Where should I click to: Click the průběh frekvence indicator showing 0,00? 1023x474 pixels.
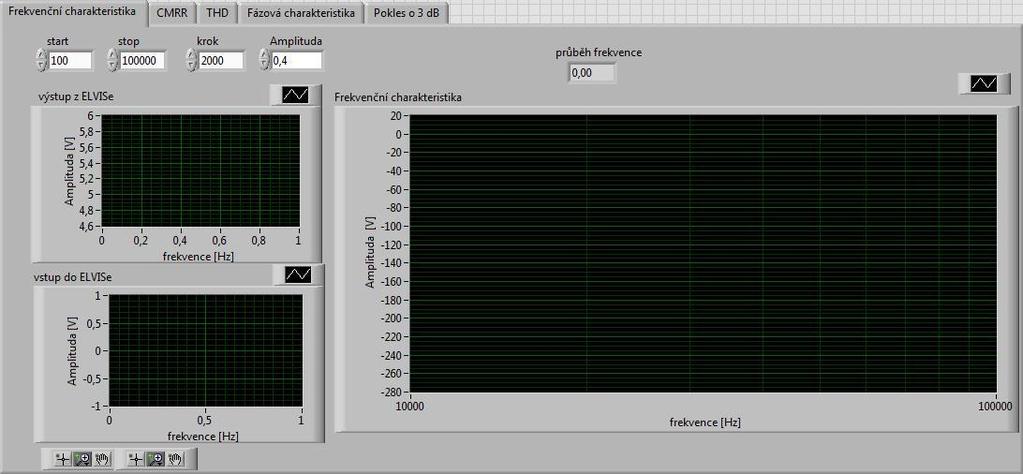pyautogui.click(x=591, y=74)
